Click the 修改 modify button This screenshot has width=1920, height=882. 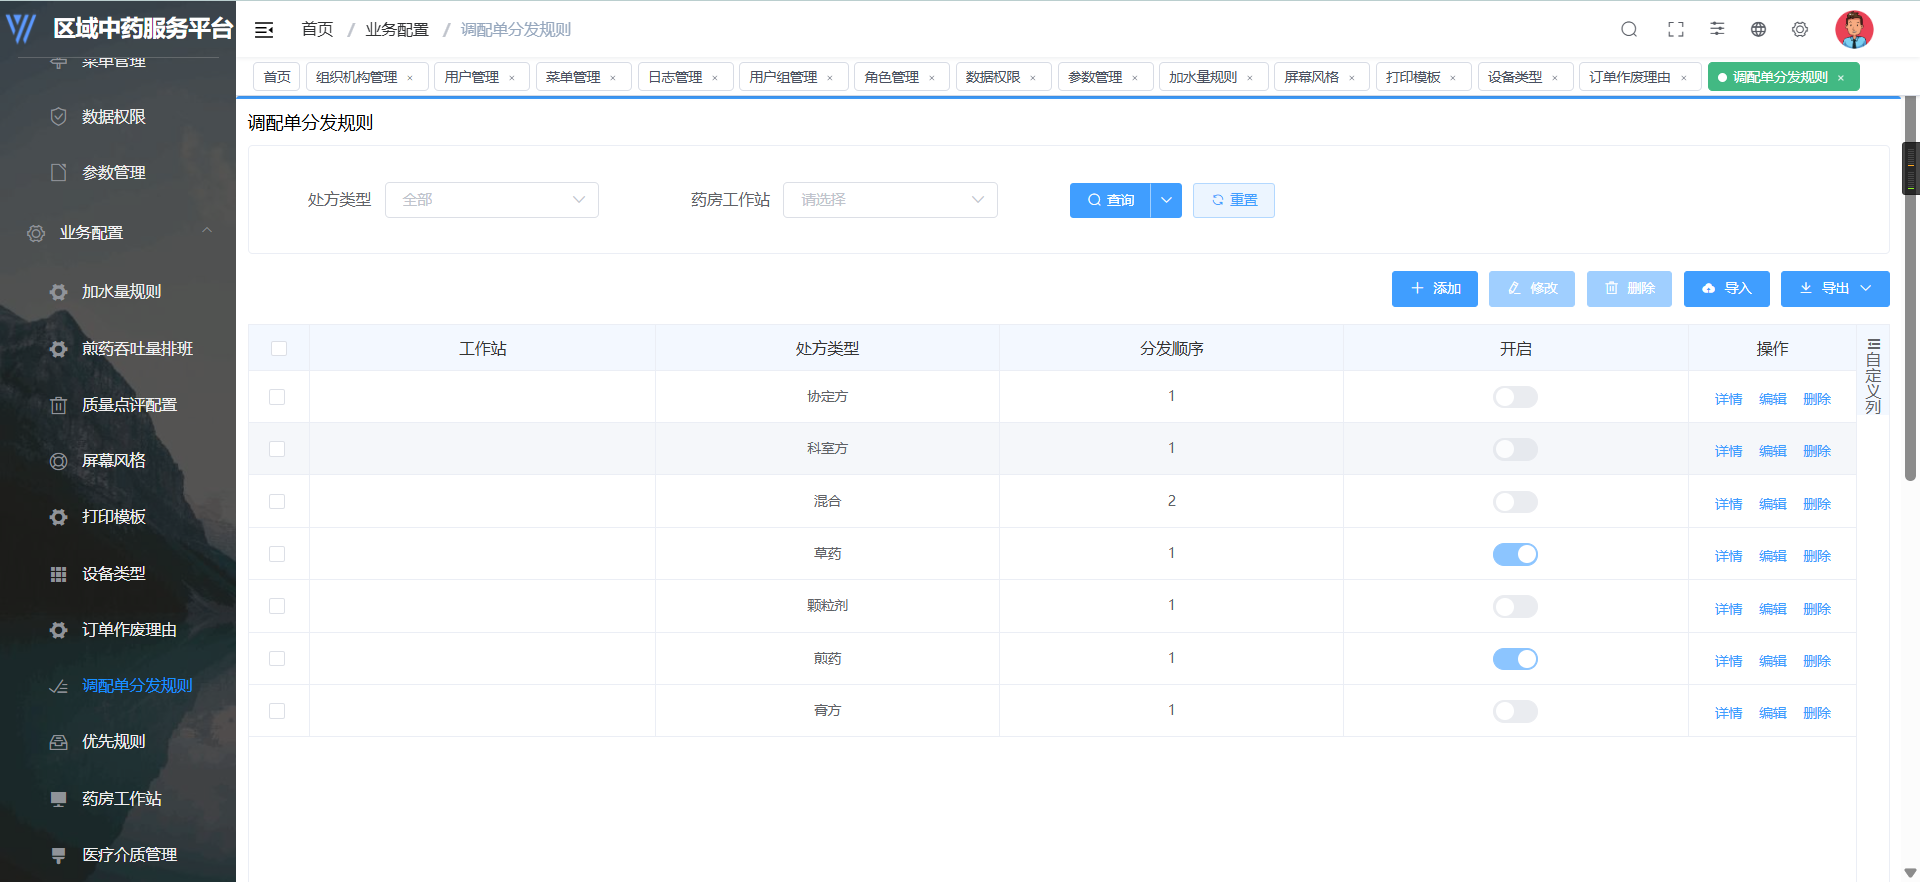[x=1532, y=288]
